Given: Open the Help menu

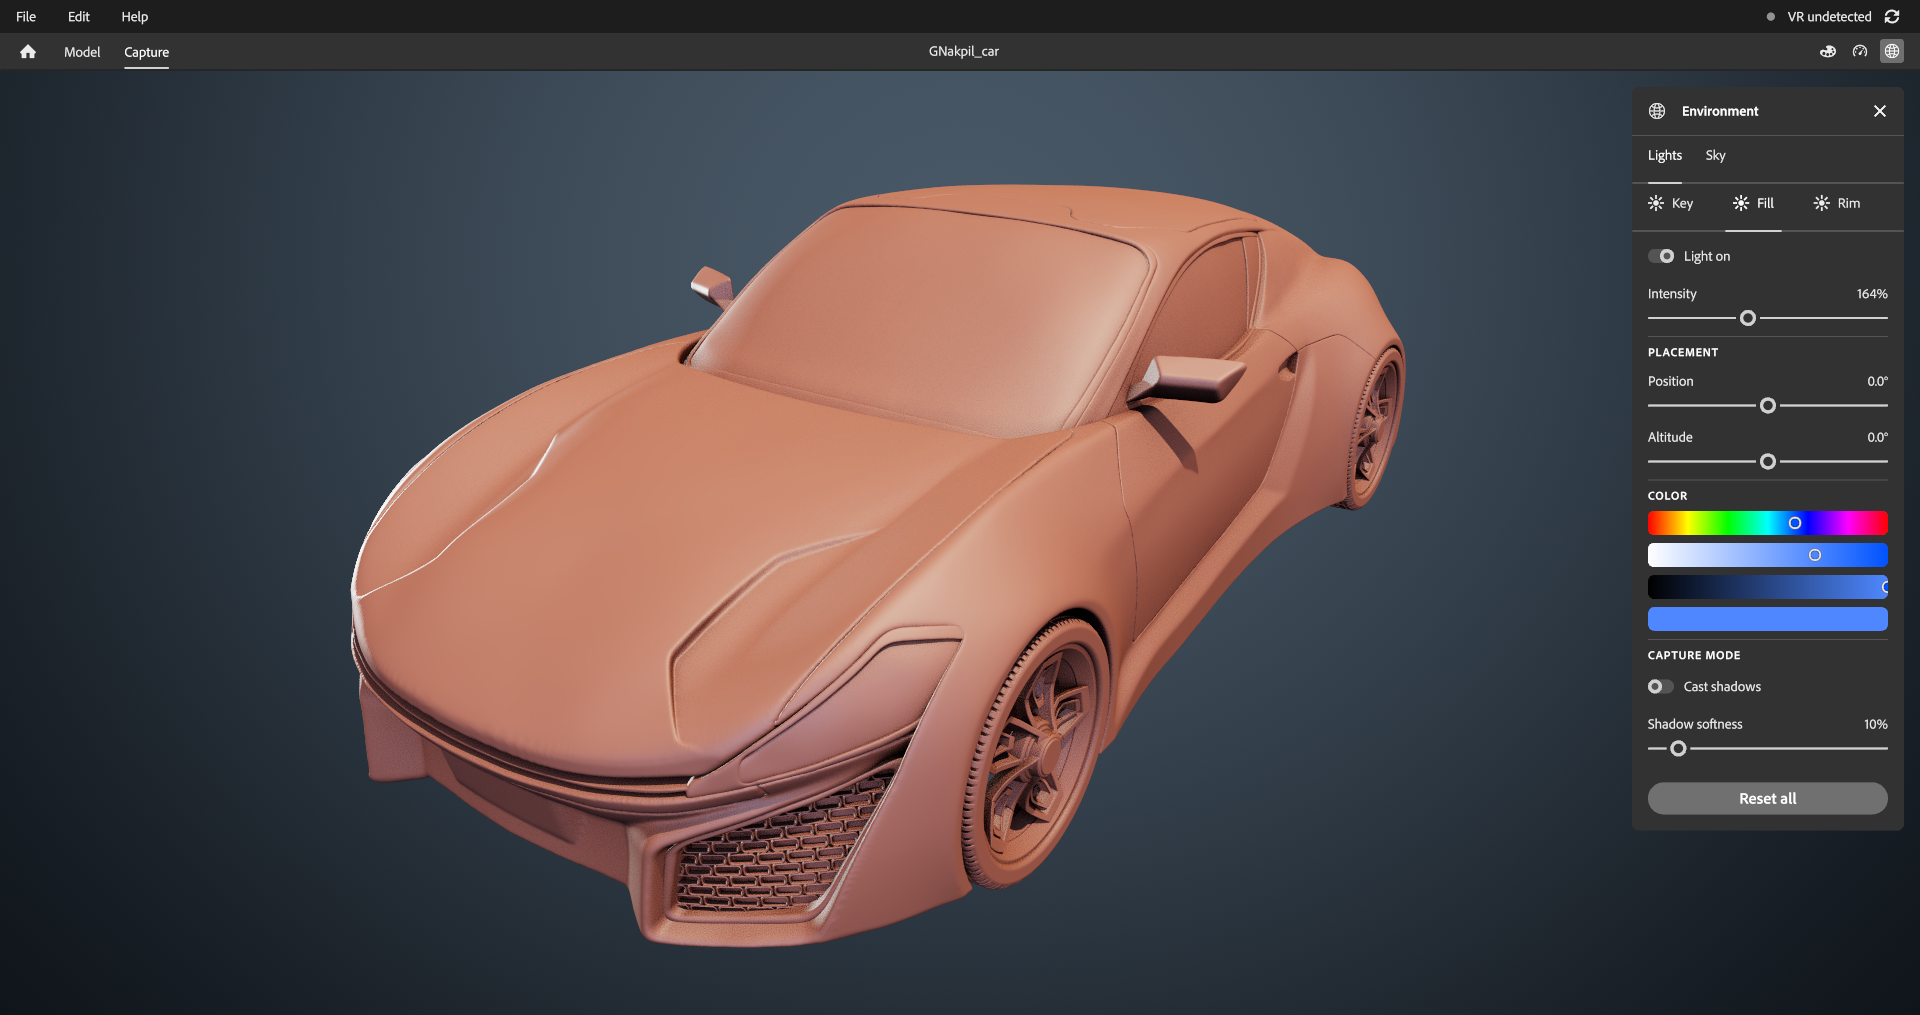Looking at the screenshot, I should 135,17.
